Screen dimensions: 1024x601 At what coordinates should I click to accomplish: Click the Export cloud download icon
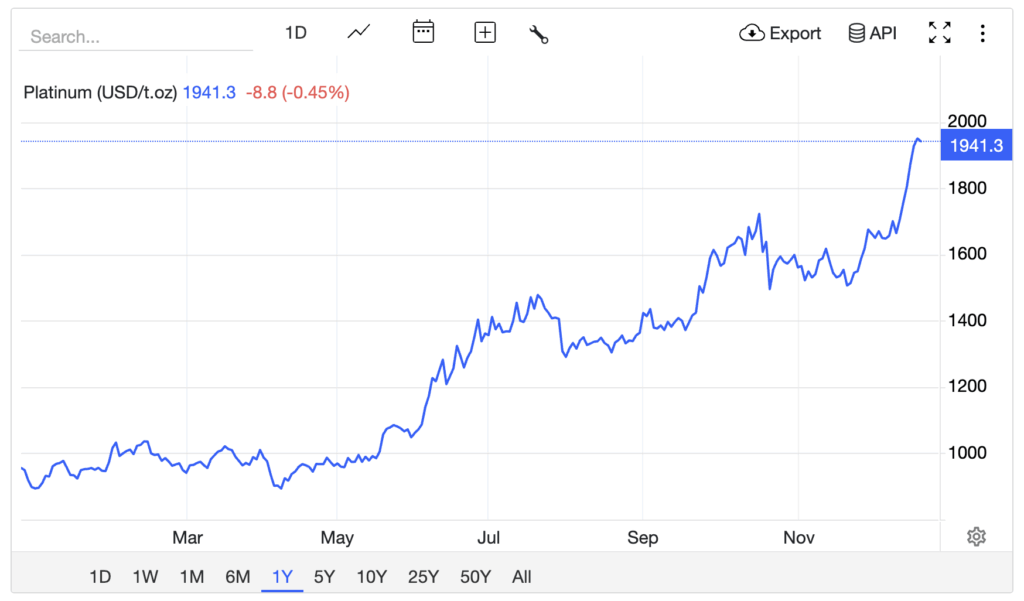click(751, 33)
